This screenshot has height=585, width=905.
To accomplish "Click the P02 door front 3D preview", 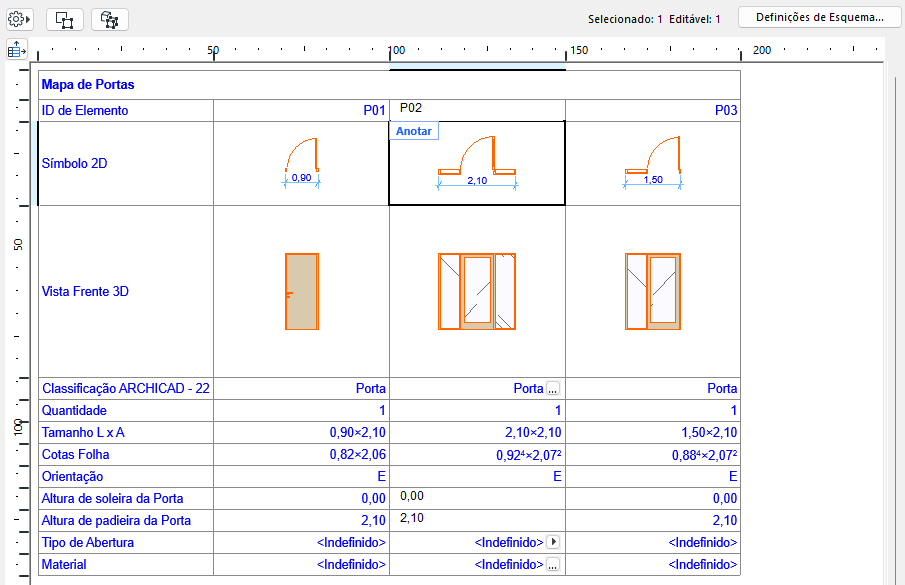I will (477, 291).
